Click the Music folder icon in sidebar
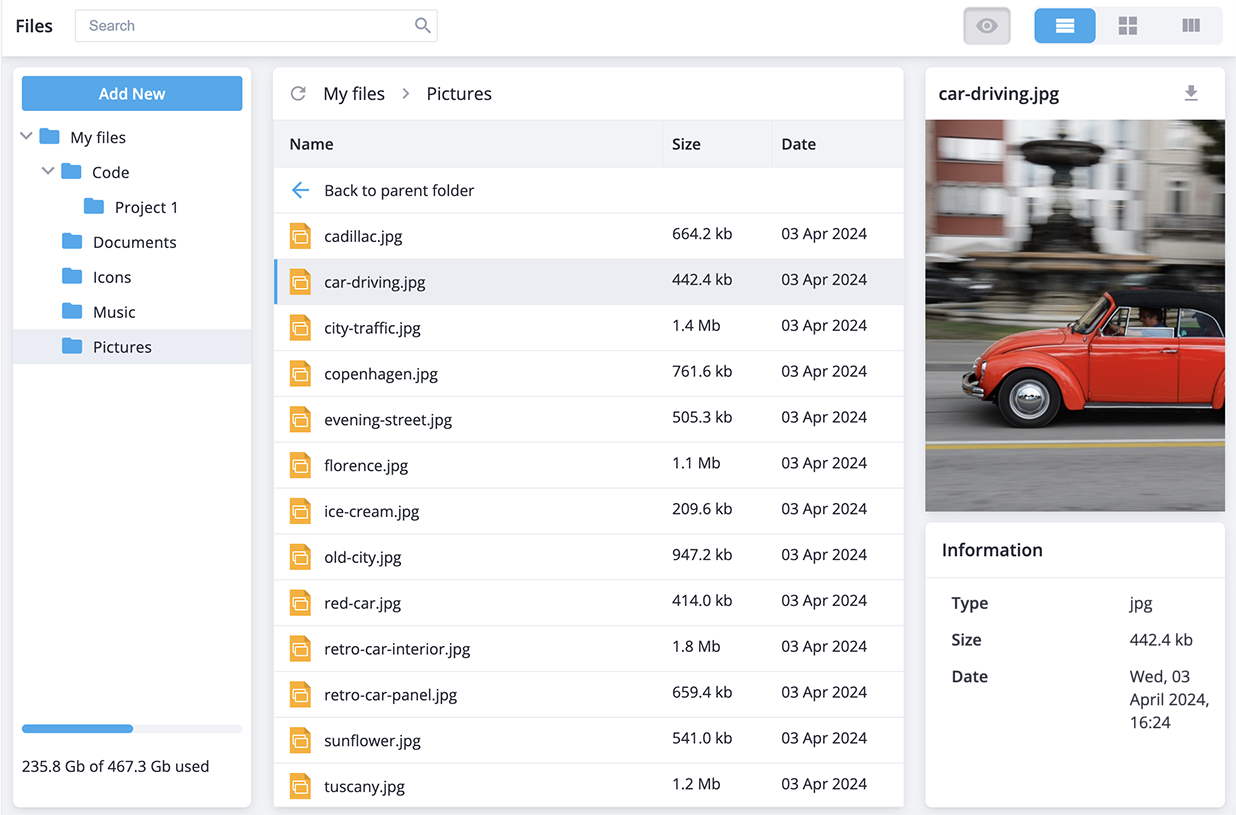This screenshot has height=815, width=1236. (72, 312)
